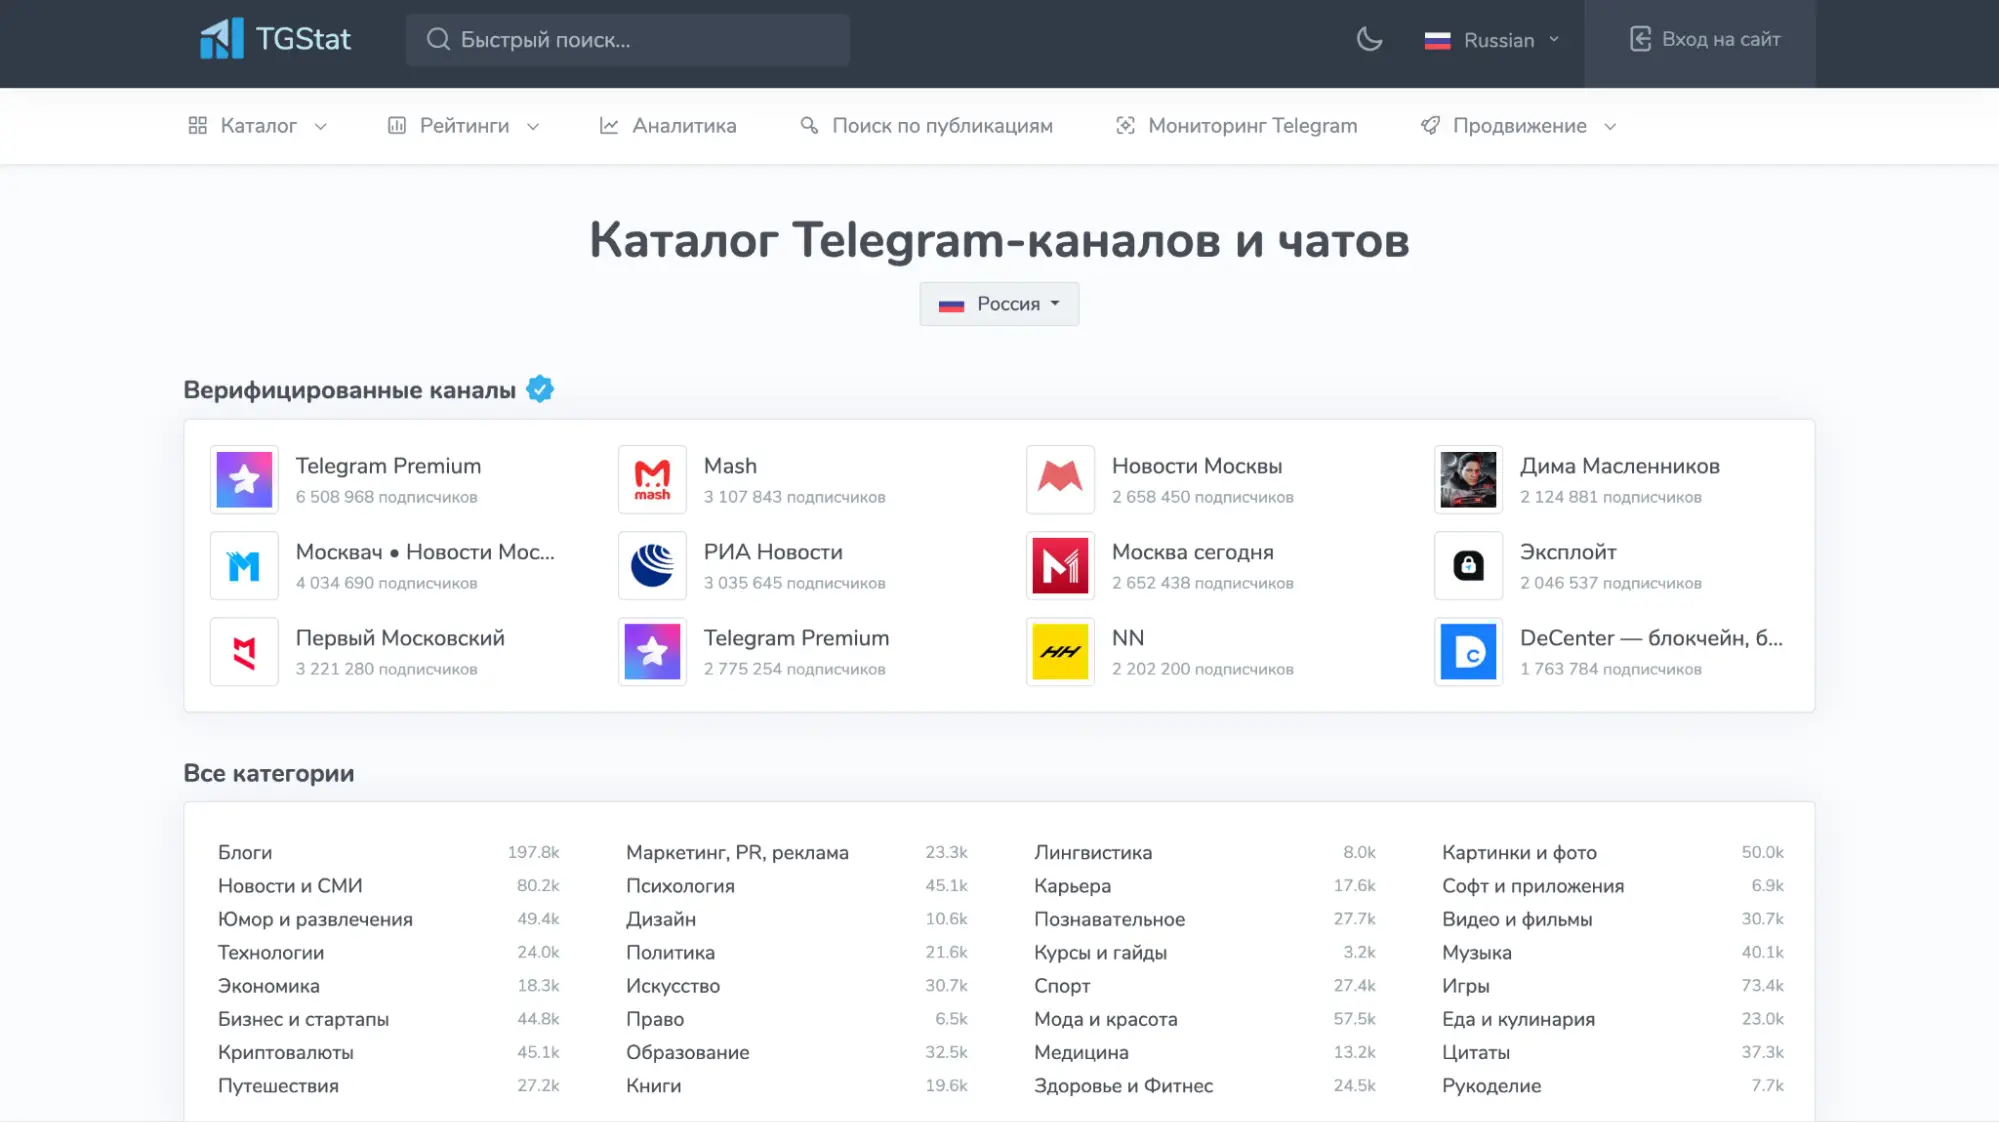This screenshot has width=1999, height=1123.
Task: Open the Технологии category
Action: [x=271, y=952]
